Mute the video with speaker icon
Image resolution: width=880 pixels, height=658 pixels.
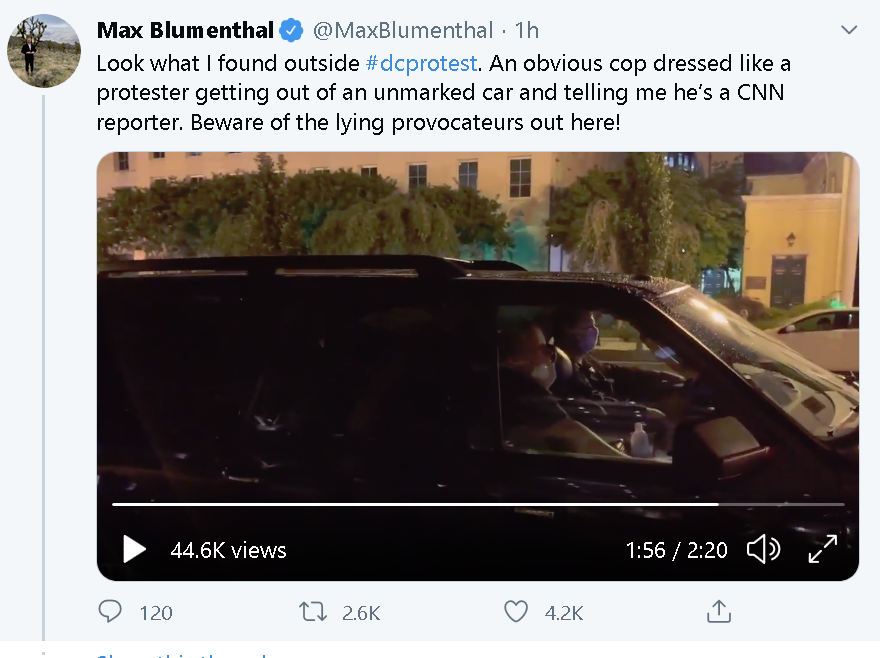tap(763, 549)
